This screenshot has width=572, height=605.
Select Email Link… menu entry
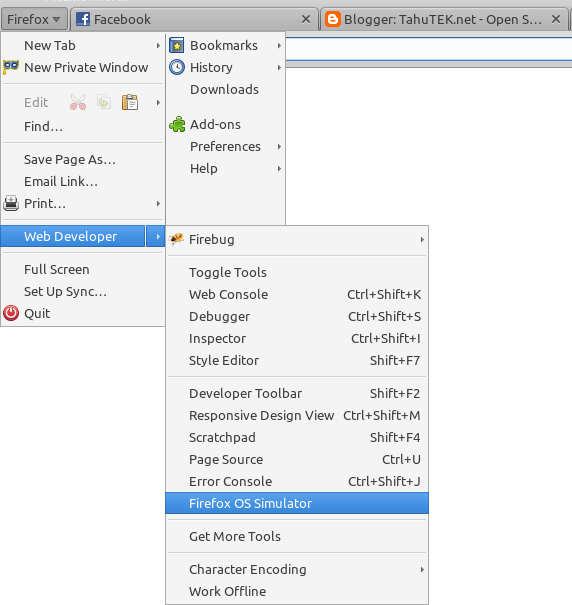point(83,181)
